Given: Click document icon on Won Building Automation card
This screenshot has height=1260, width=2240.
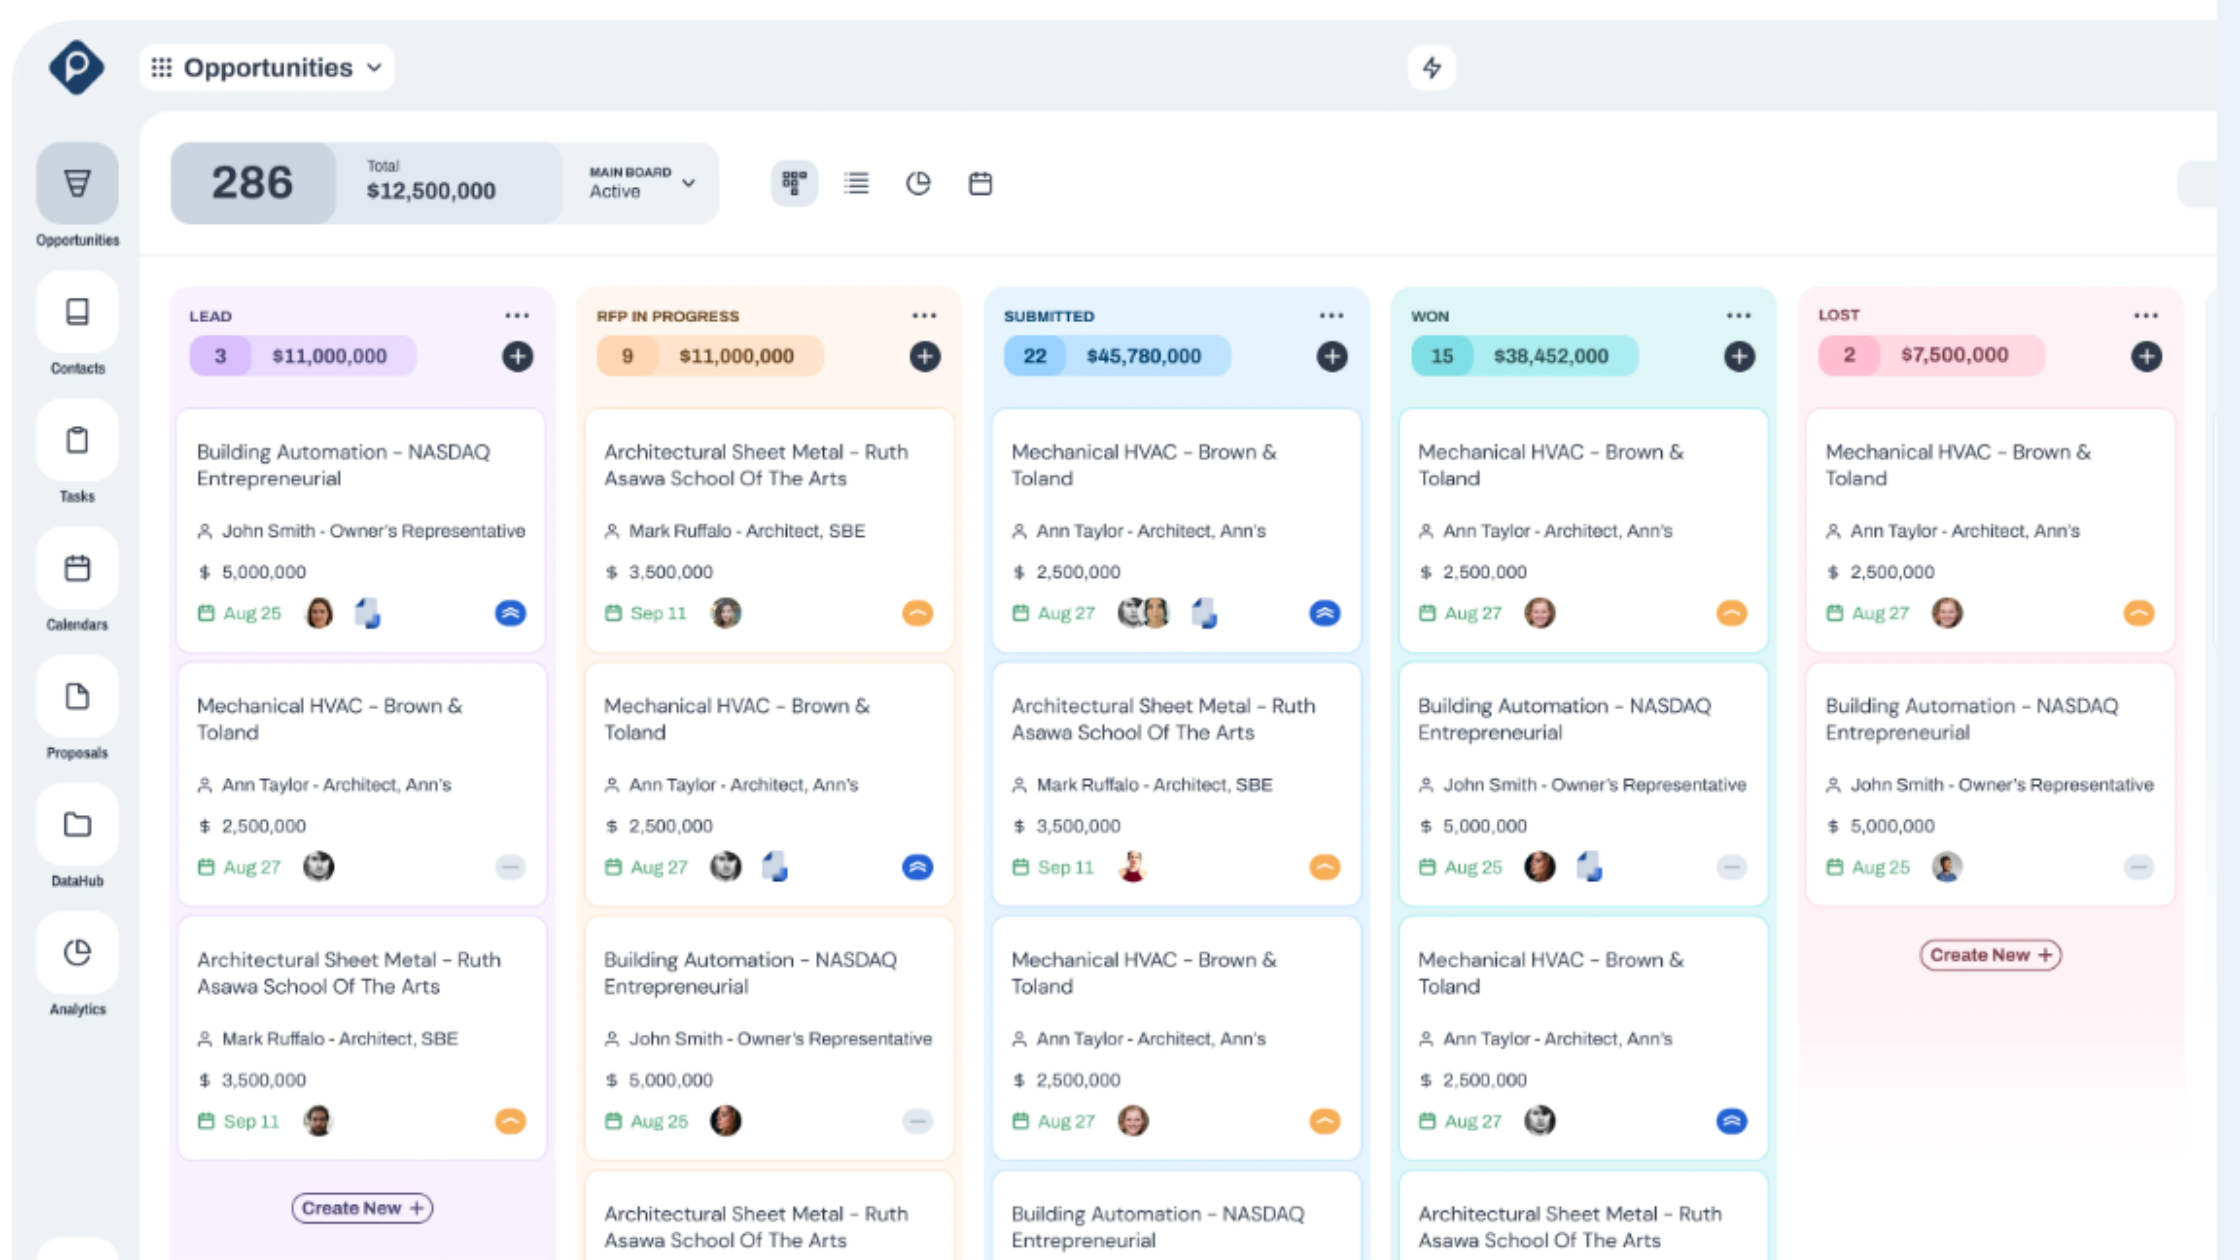Looking at the screenshot, I should [1589, 867].
